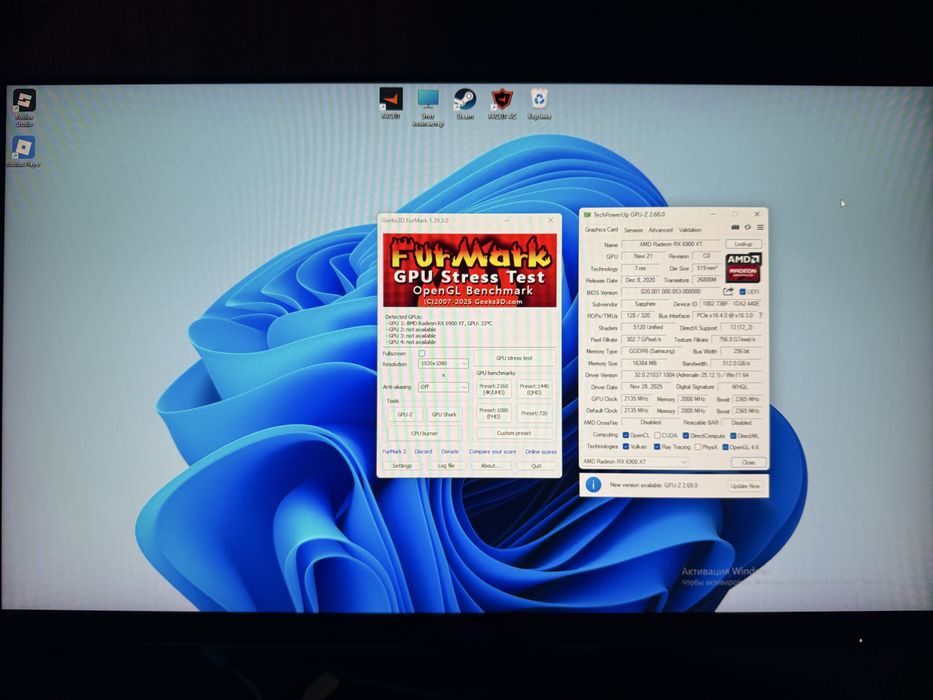Open the Online scores link

coord(541,452)
